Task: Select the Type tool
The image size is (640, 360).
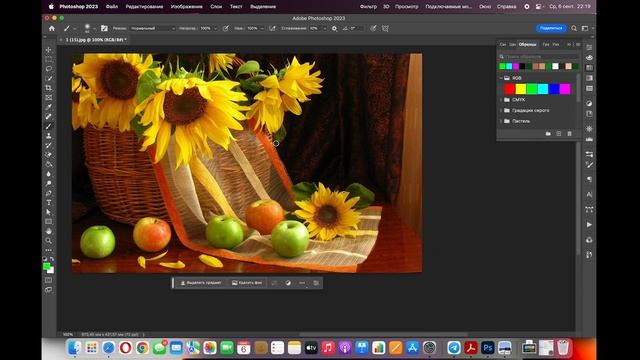Action: click(x=49, y=202)
